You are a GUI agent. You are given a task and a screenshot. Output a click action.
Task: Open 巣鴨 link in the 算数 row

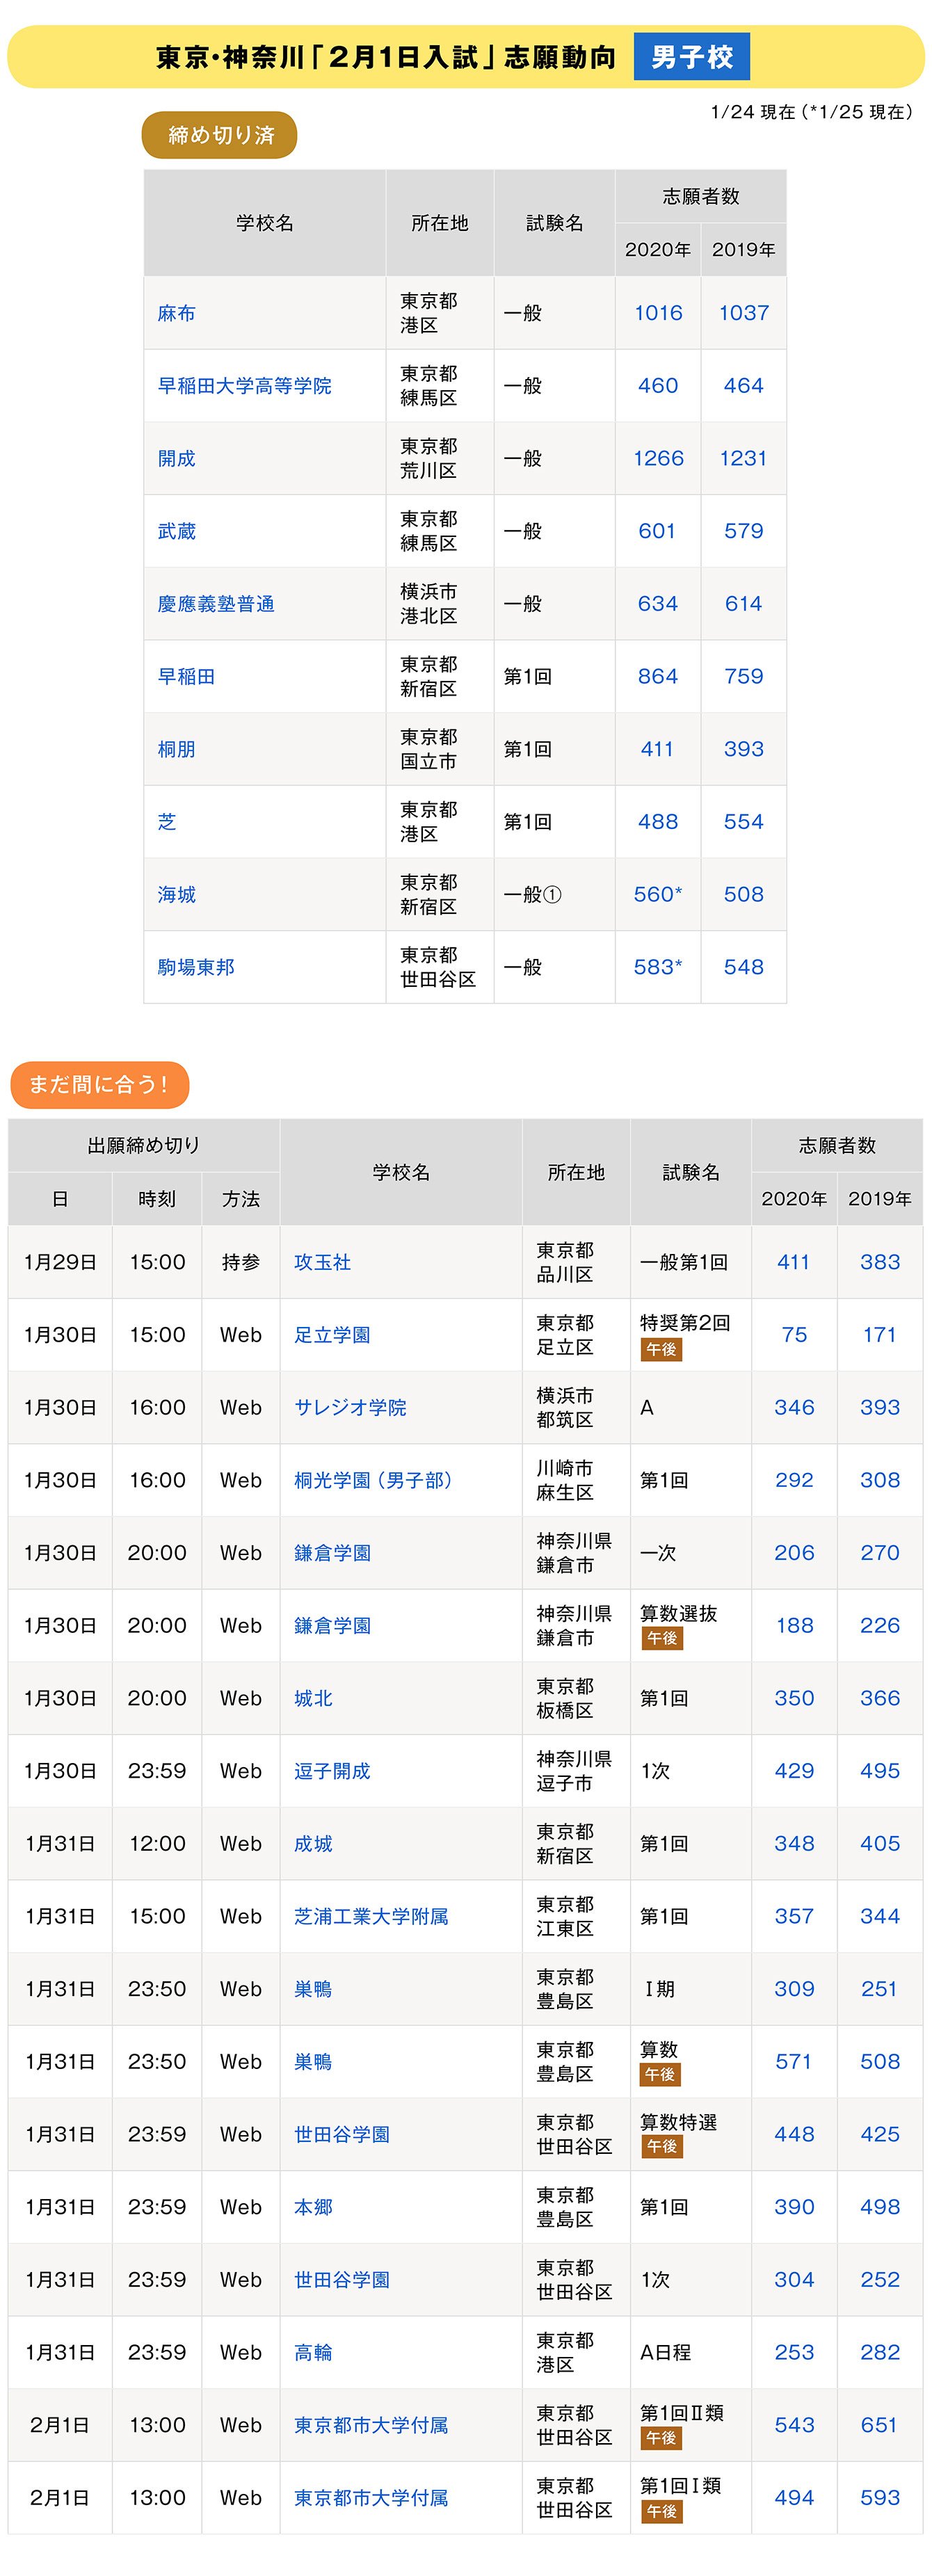click(x=313, y=2061)
